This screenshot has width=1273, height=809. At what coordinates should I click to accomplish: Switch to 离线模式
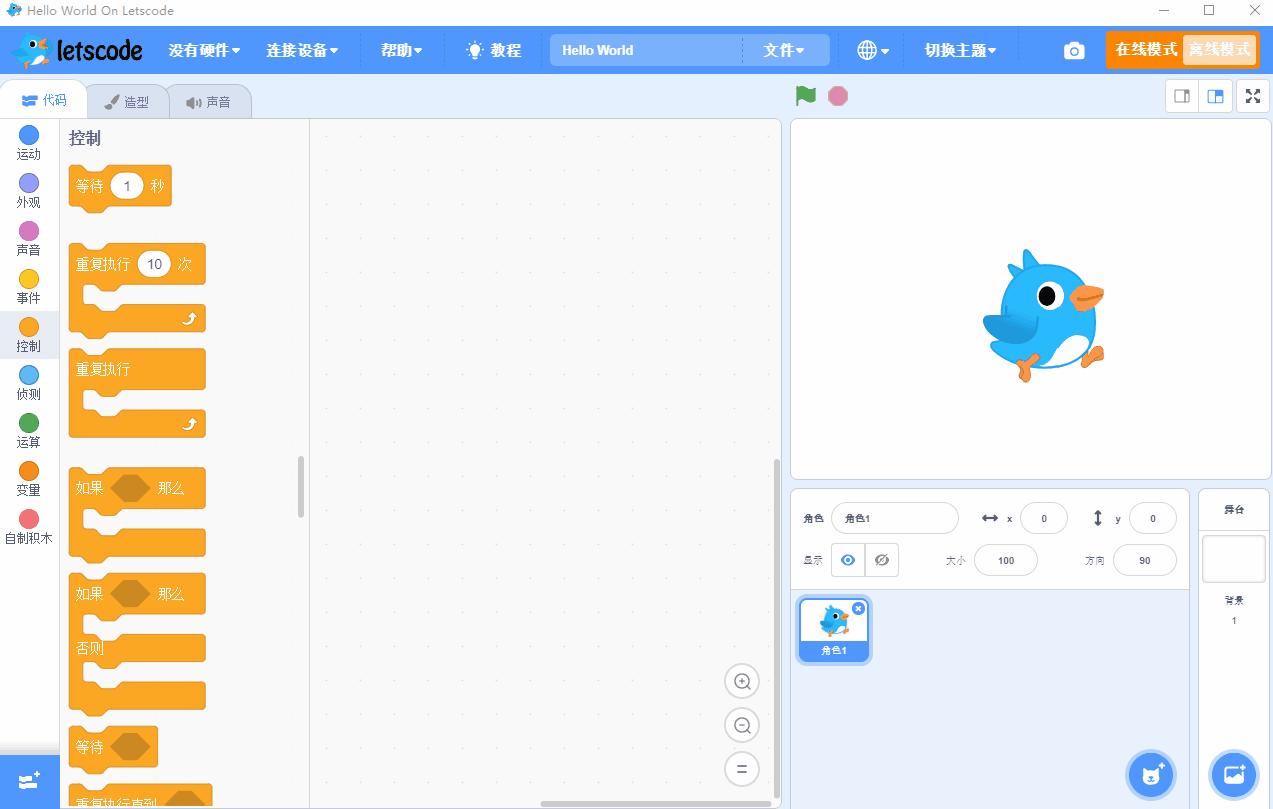pos(1219,49)
